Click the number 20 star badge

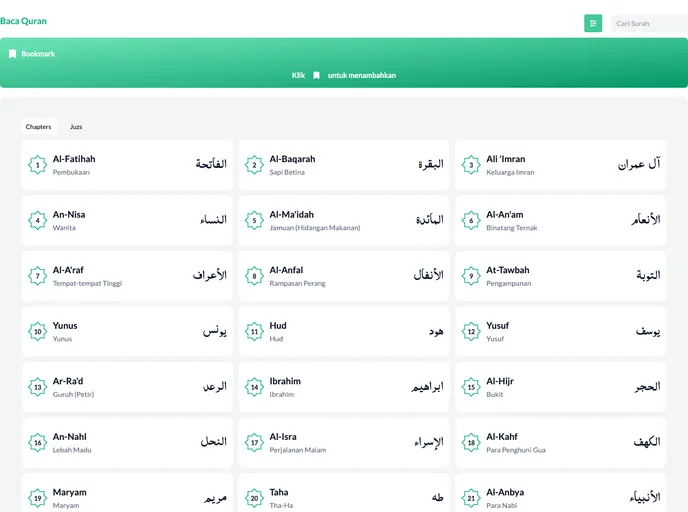coord(254,498)
